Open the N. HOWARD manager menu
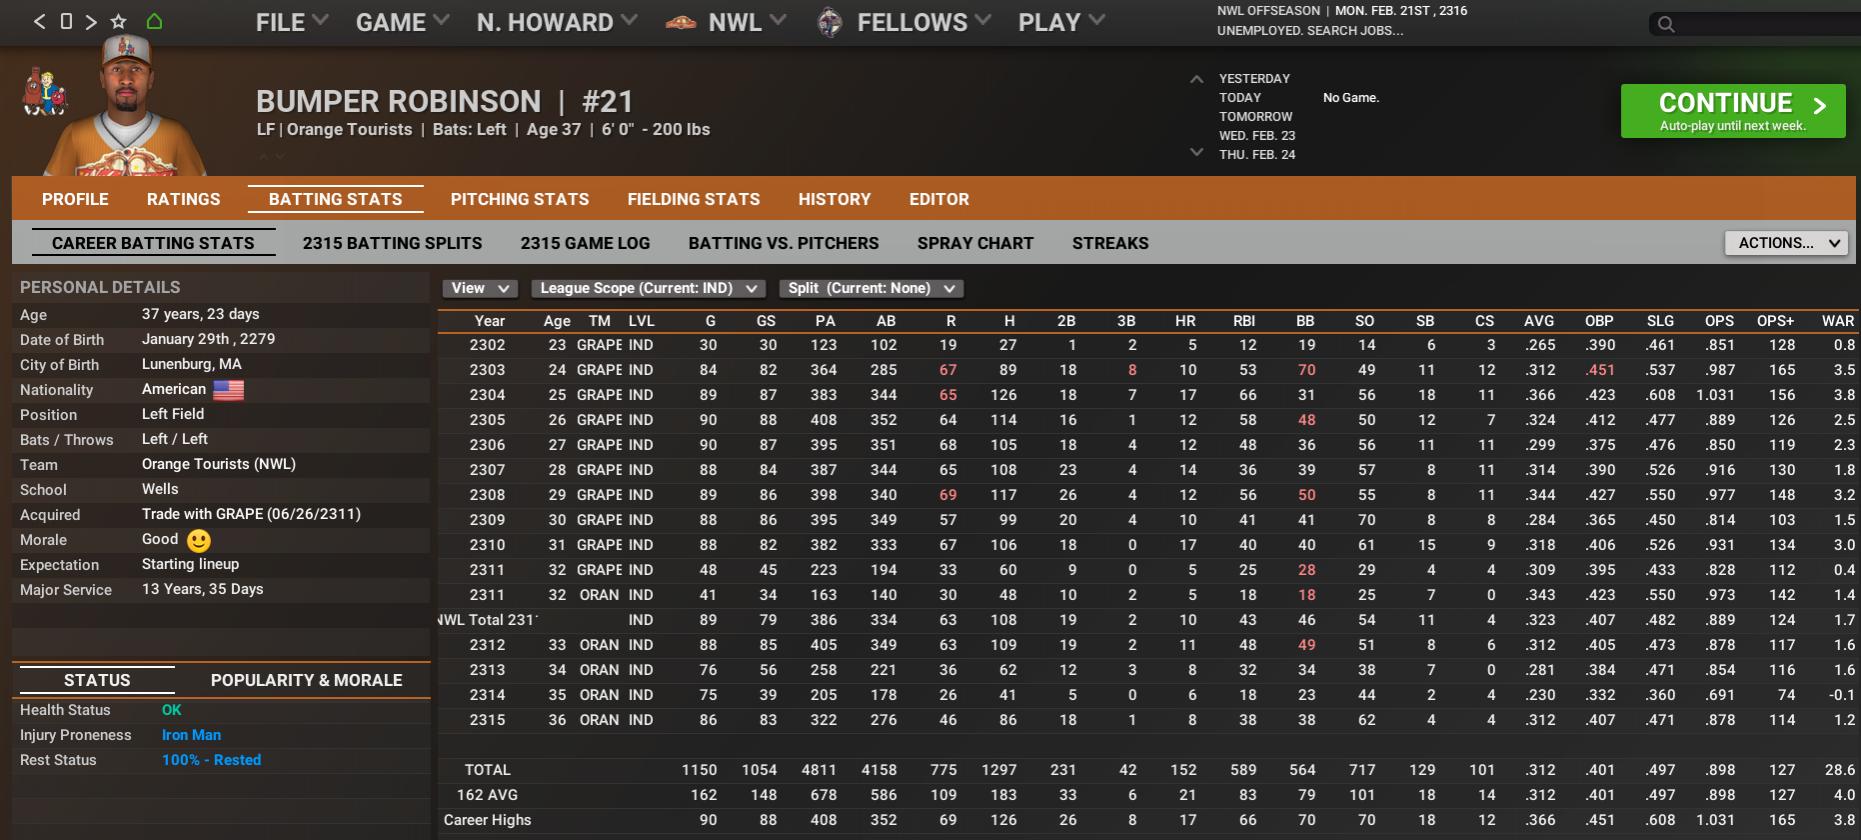 point(556,22)
